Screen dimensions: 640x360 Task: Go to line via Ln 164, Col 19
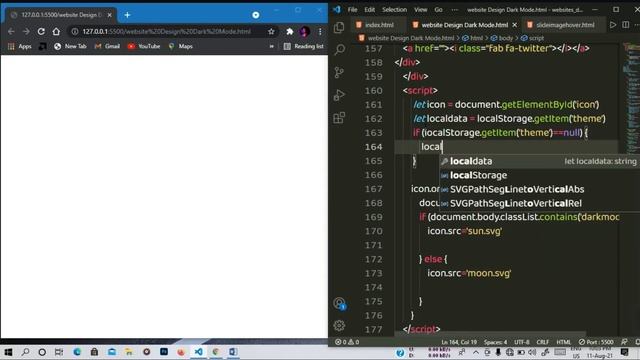pos(459,342)
